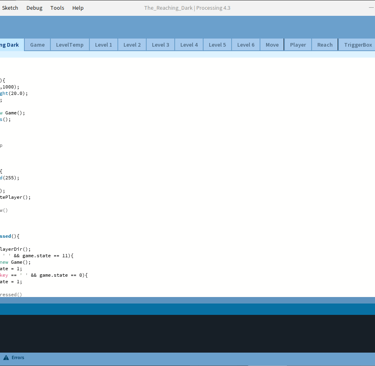Open the Help menu
375x366 pixels.
click(x=78, y=8)
